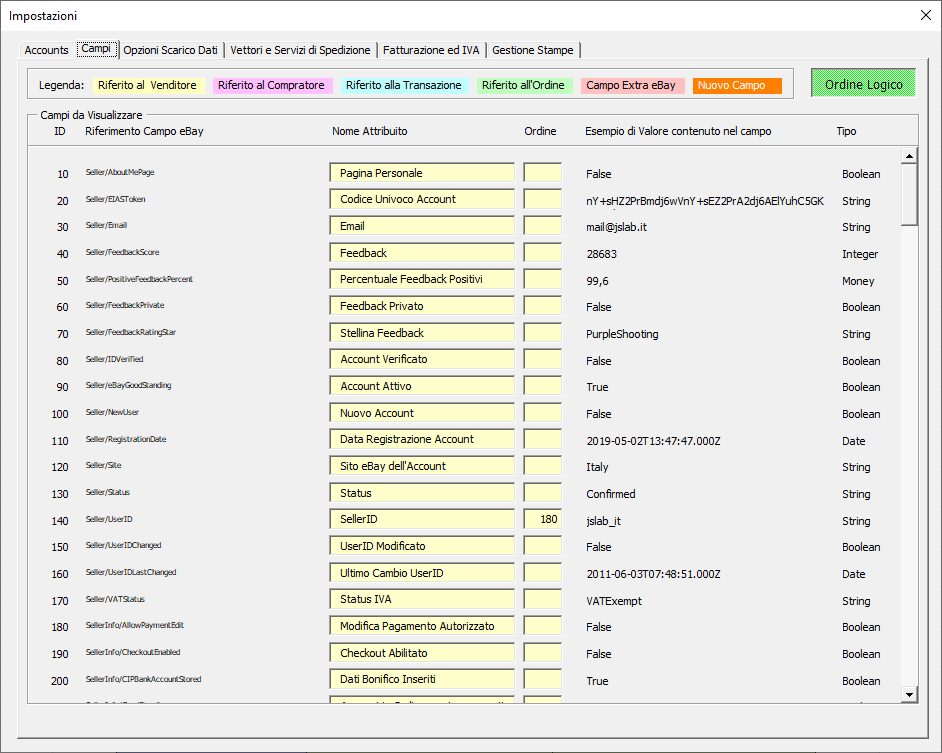Edit the Account Attivo name field
This screenshot has width=942, height=753.
(422, 386)
